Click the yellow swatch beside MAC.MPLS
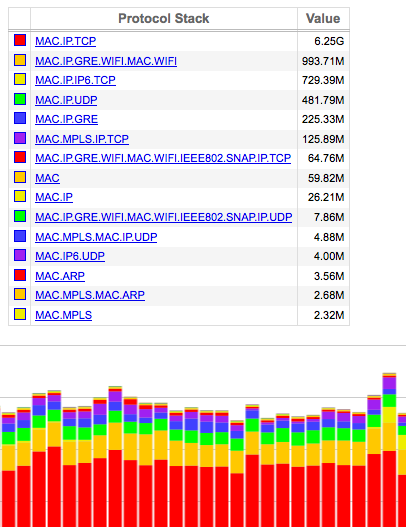 [x=20, y=314]
